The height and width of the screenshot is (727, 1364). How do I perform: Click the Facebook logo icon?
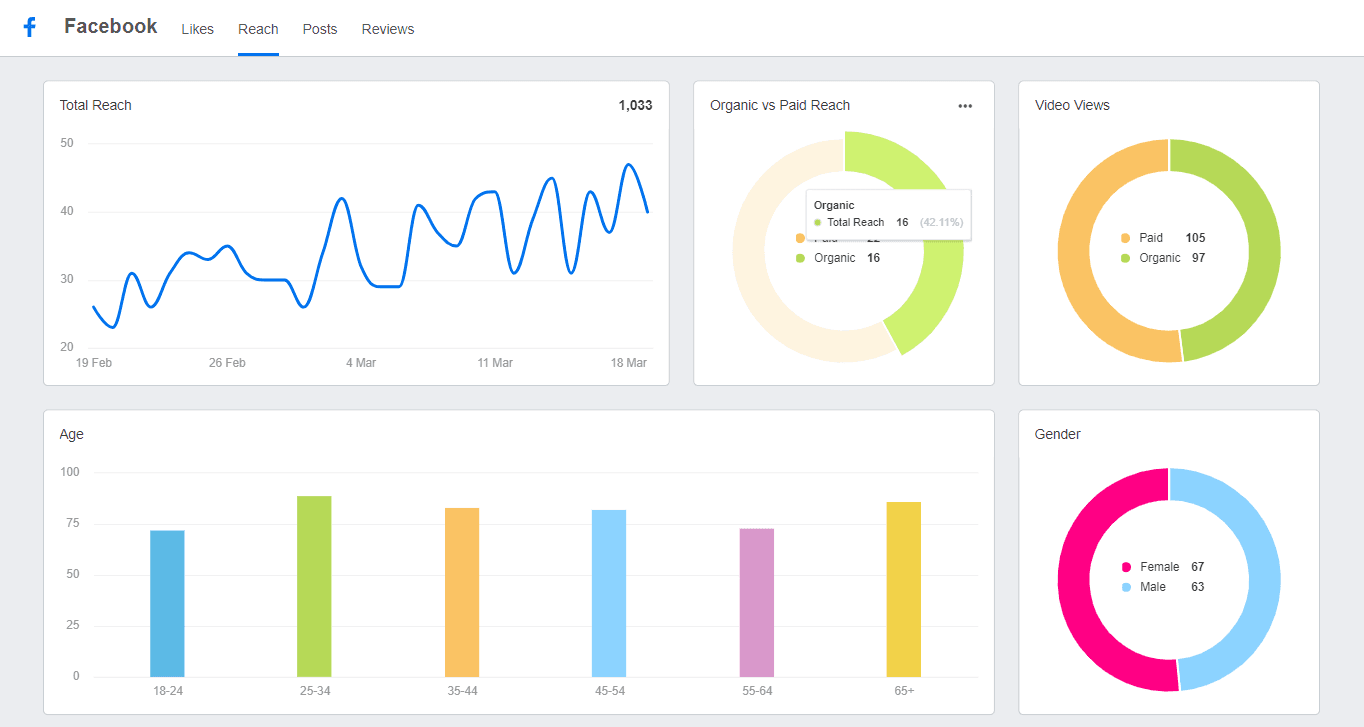pos(28,26)
